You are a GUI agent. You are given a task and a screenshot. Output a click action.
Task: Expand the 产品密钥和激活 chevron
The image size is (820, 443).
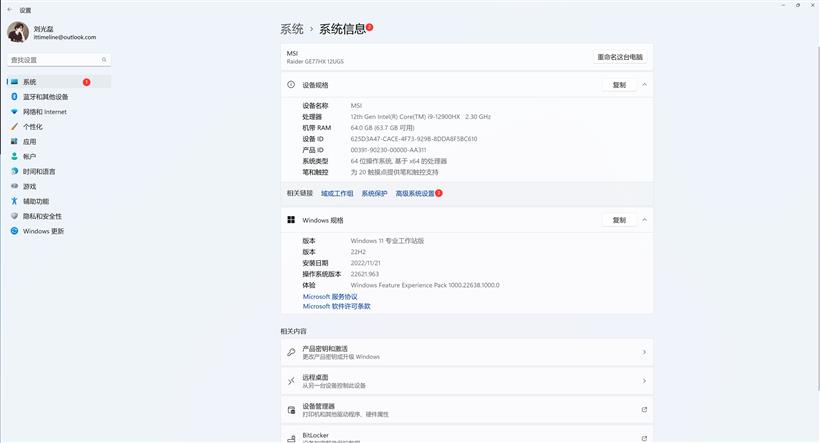(x=644, y=352)
